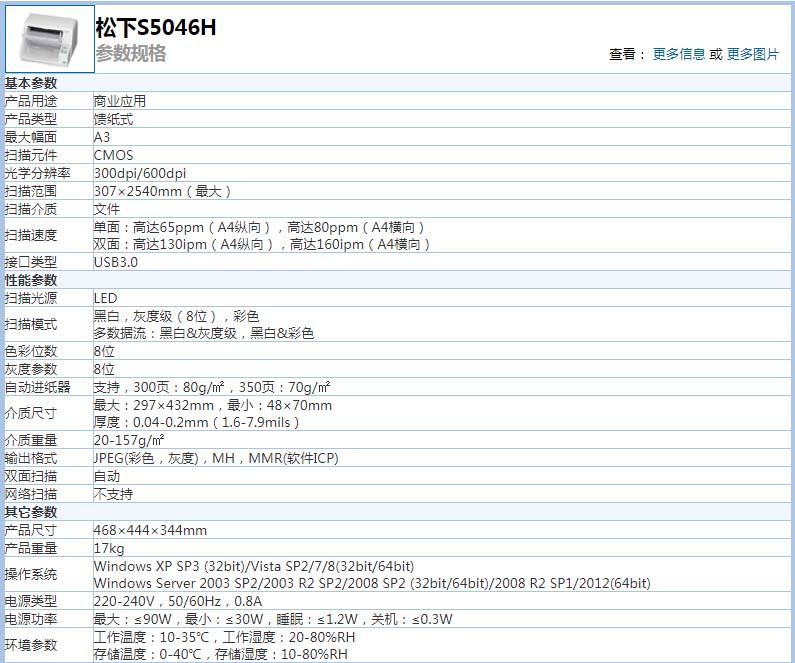Click the 468×444×344mm product size value
Screen dimensions: 795x663
click(x=151, y=530)
